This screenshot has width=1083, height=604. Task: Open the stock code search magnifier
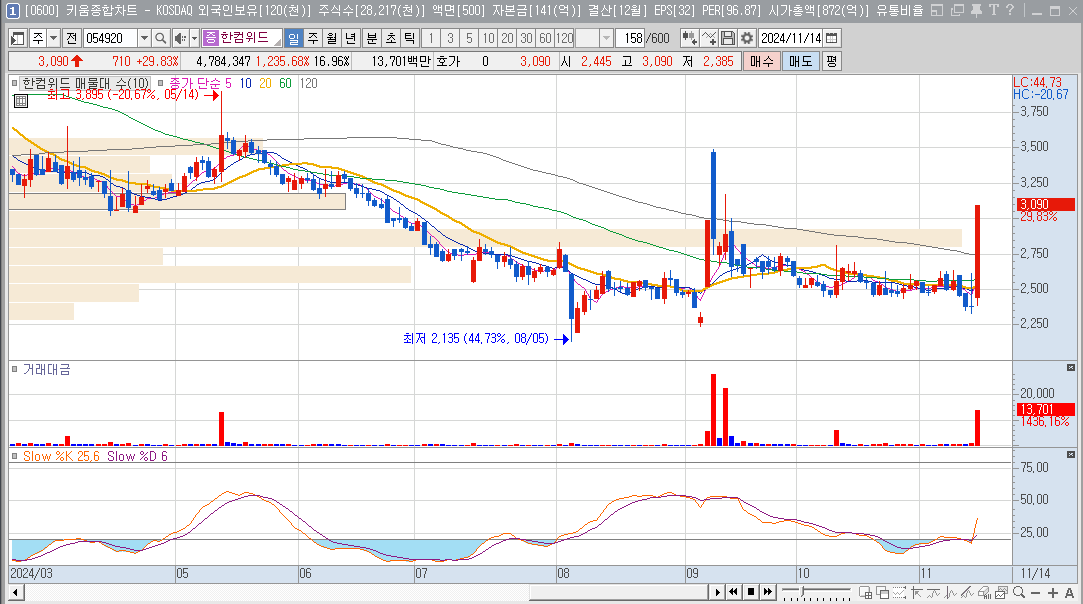tap(160, 38)
